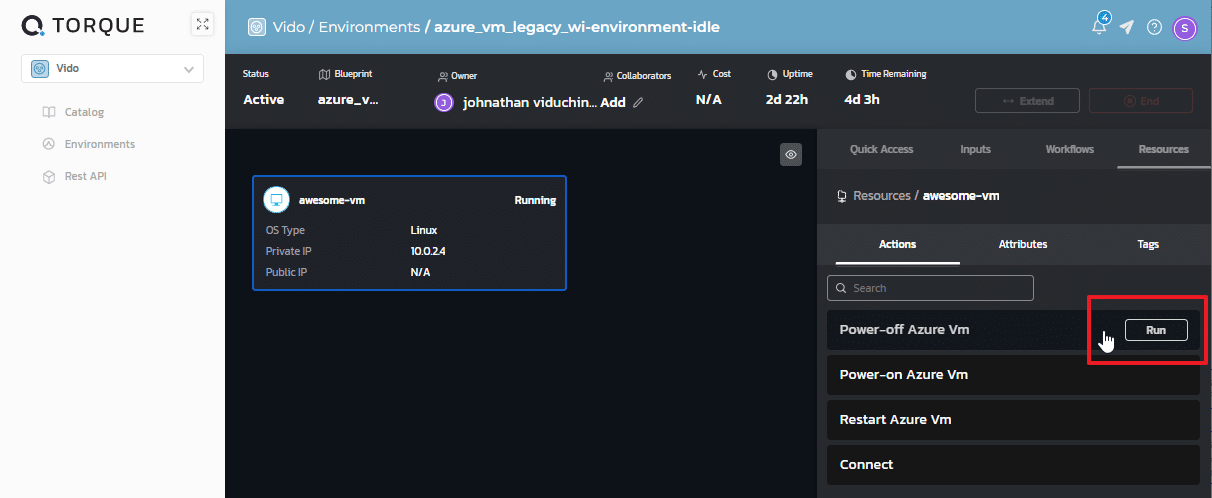Collapse sidebar with the expand arrows icon
1212x498 pixels.
click(x=203, y=24)
